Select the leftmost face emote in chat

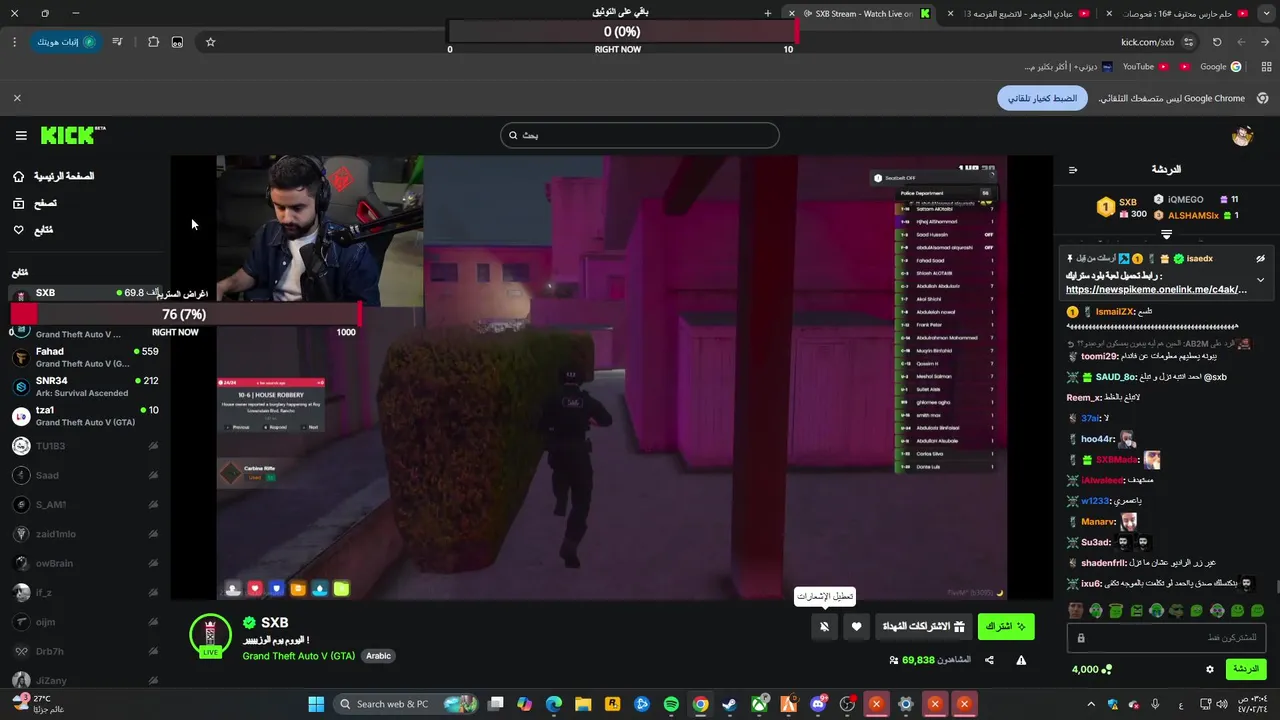point(1075,611)
